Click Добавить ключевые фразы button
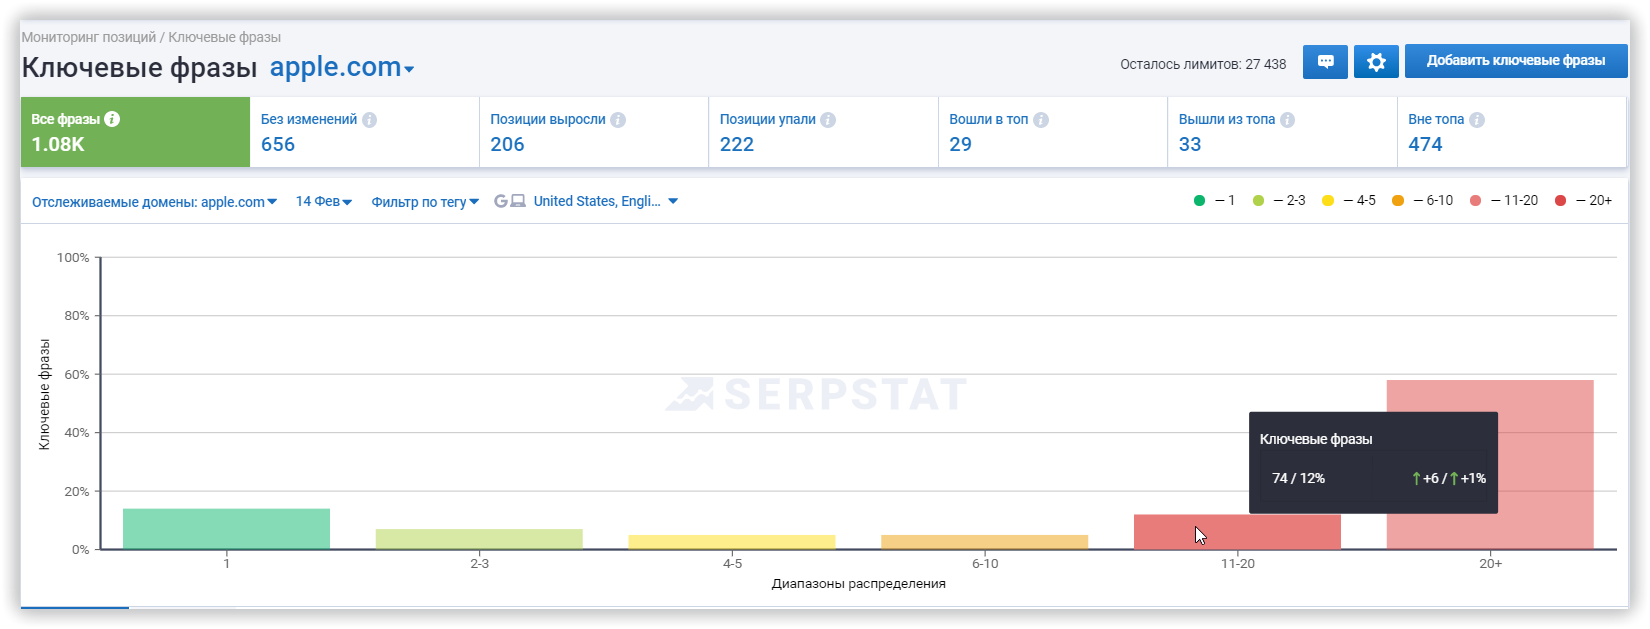 click(1516, 61)
